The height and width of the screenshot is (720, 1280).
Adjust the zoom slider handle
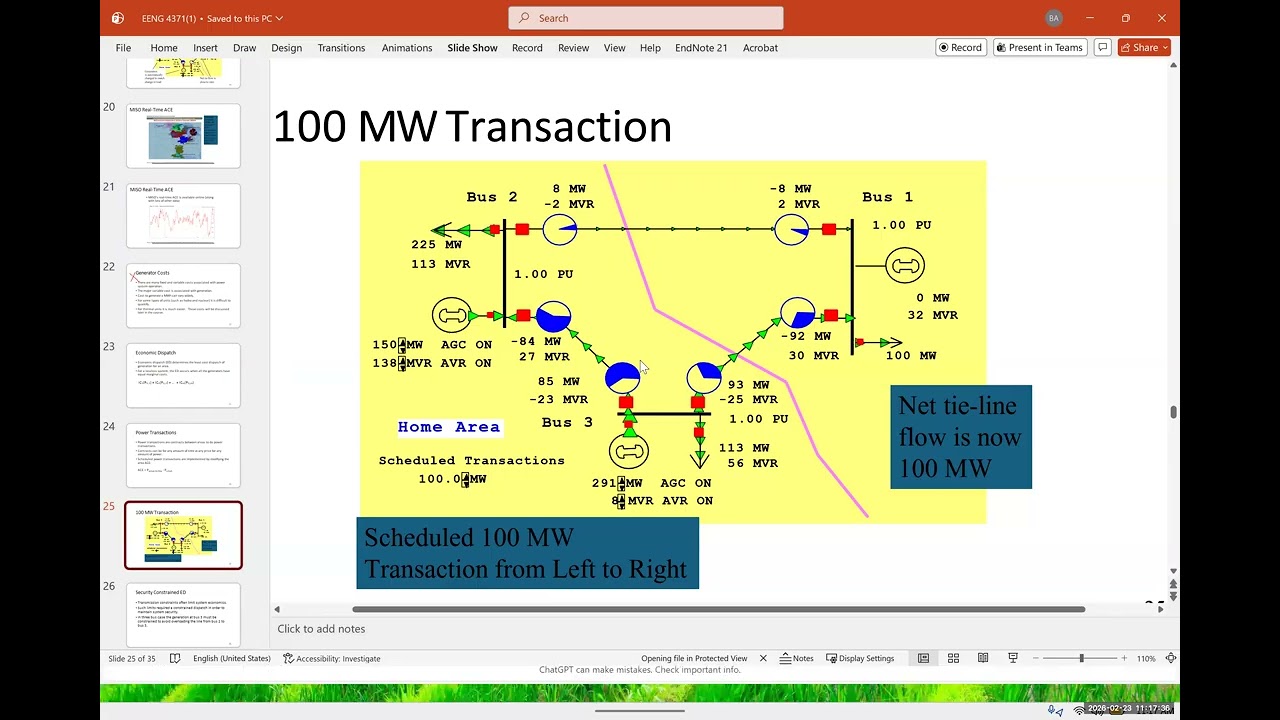(x=1081, y=658)
